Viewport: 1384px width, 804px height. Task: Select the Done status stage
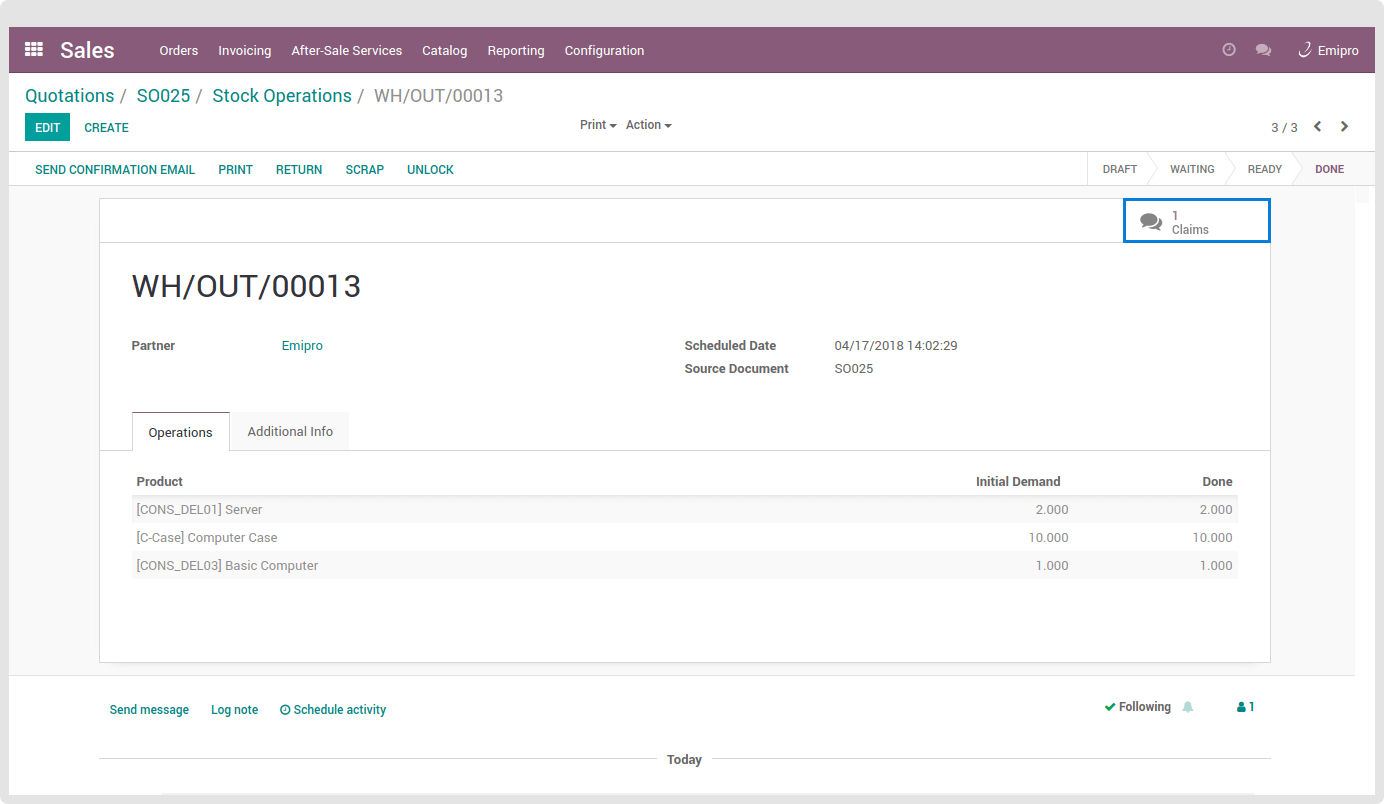[x=1329, y=169]
